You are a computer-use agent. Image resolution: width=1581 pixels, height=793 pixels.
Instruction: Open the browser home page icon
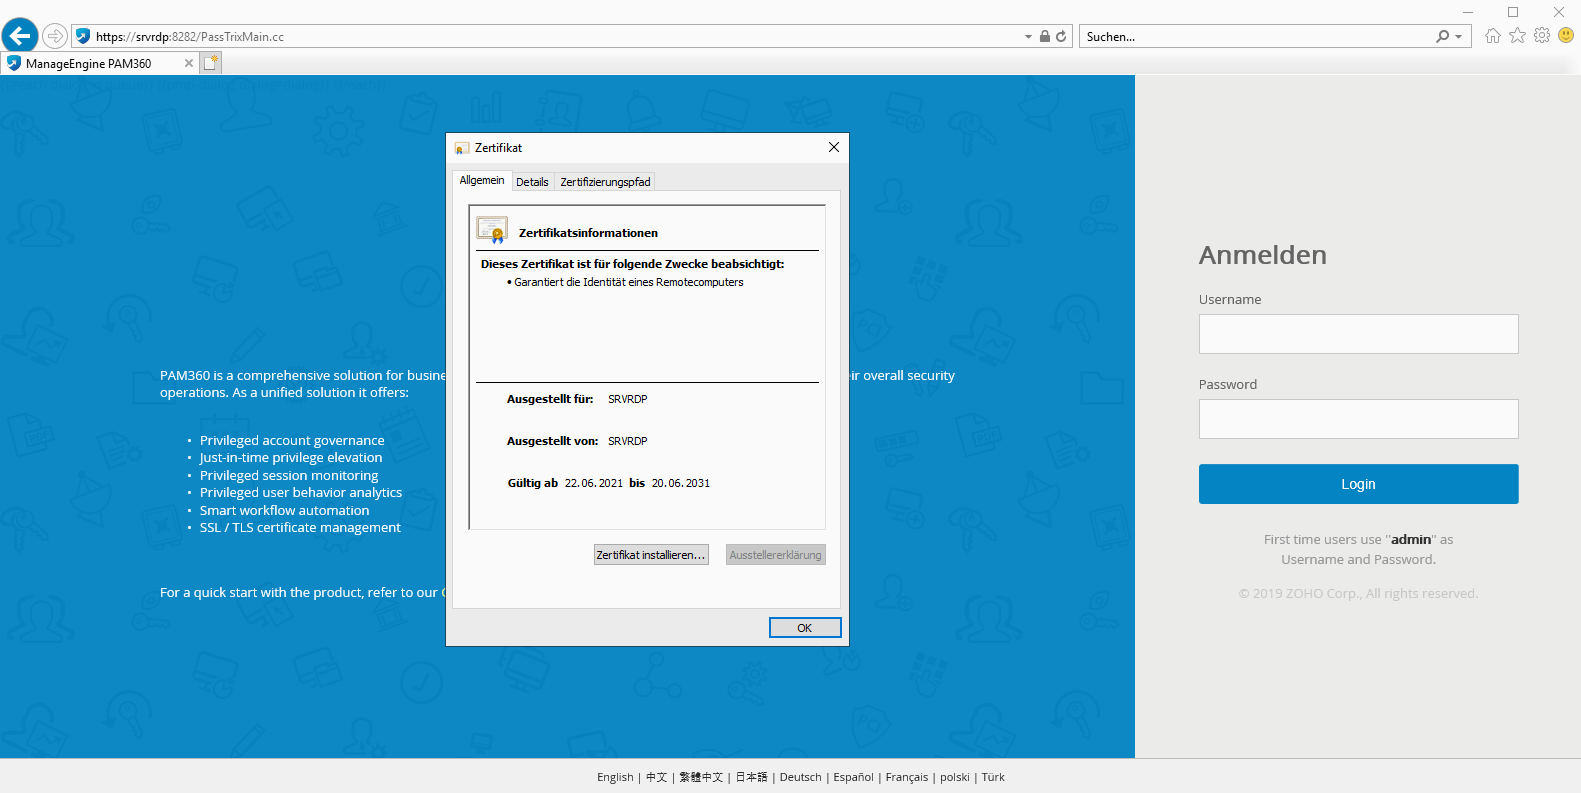pyautogui.click(x=1493, y=36)
